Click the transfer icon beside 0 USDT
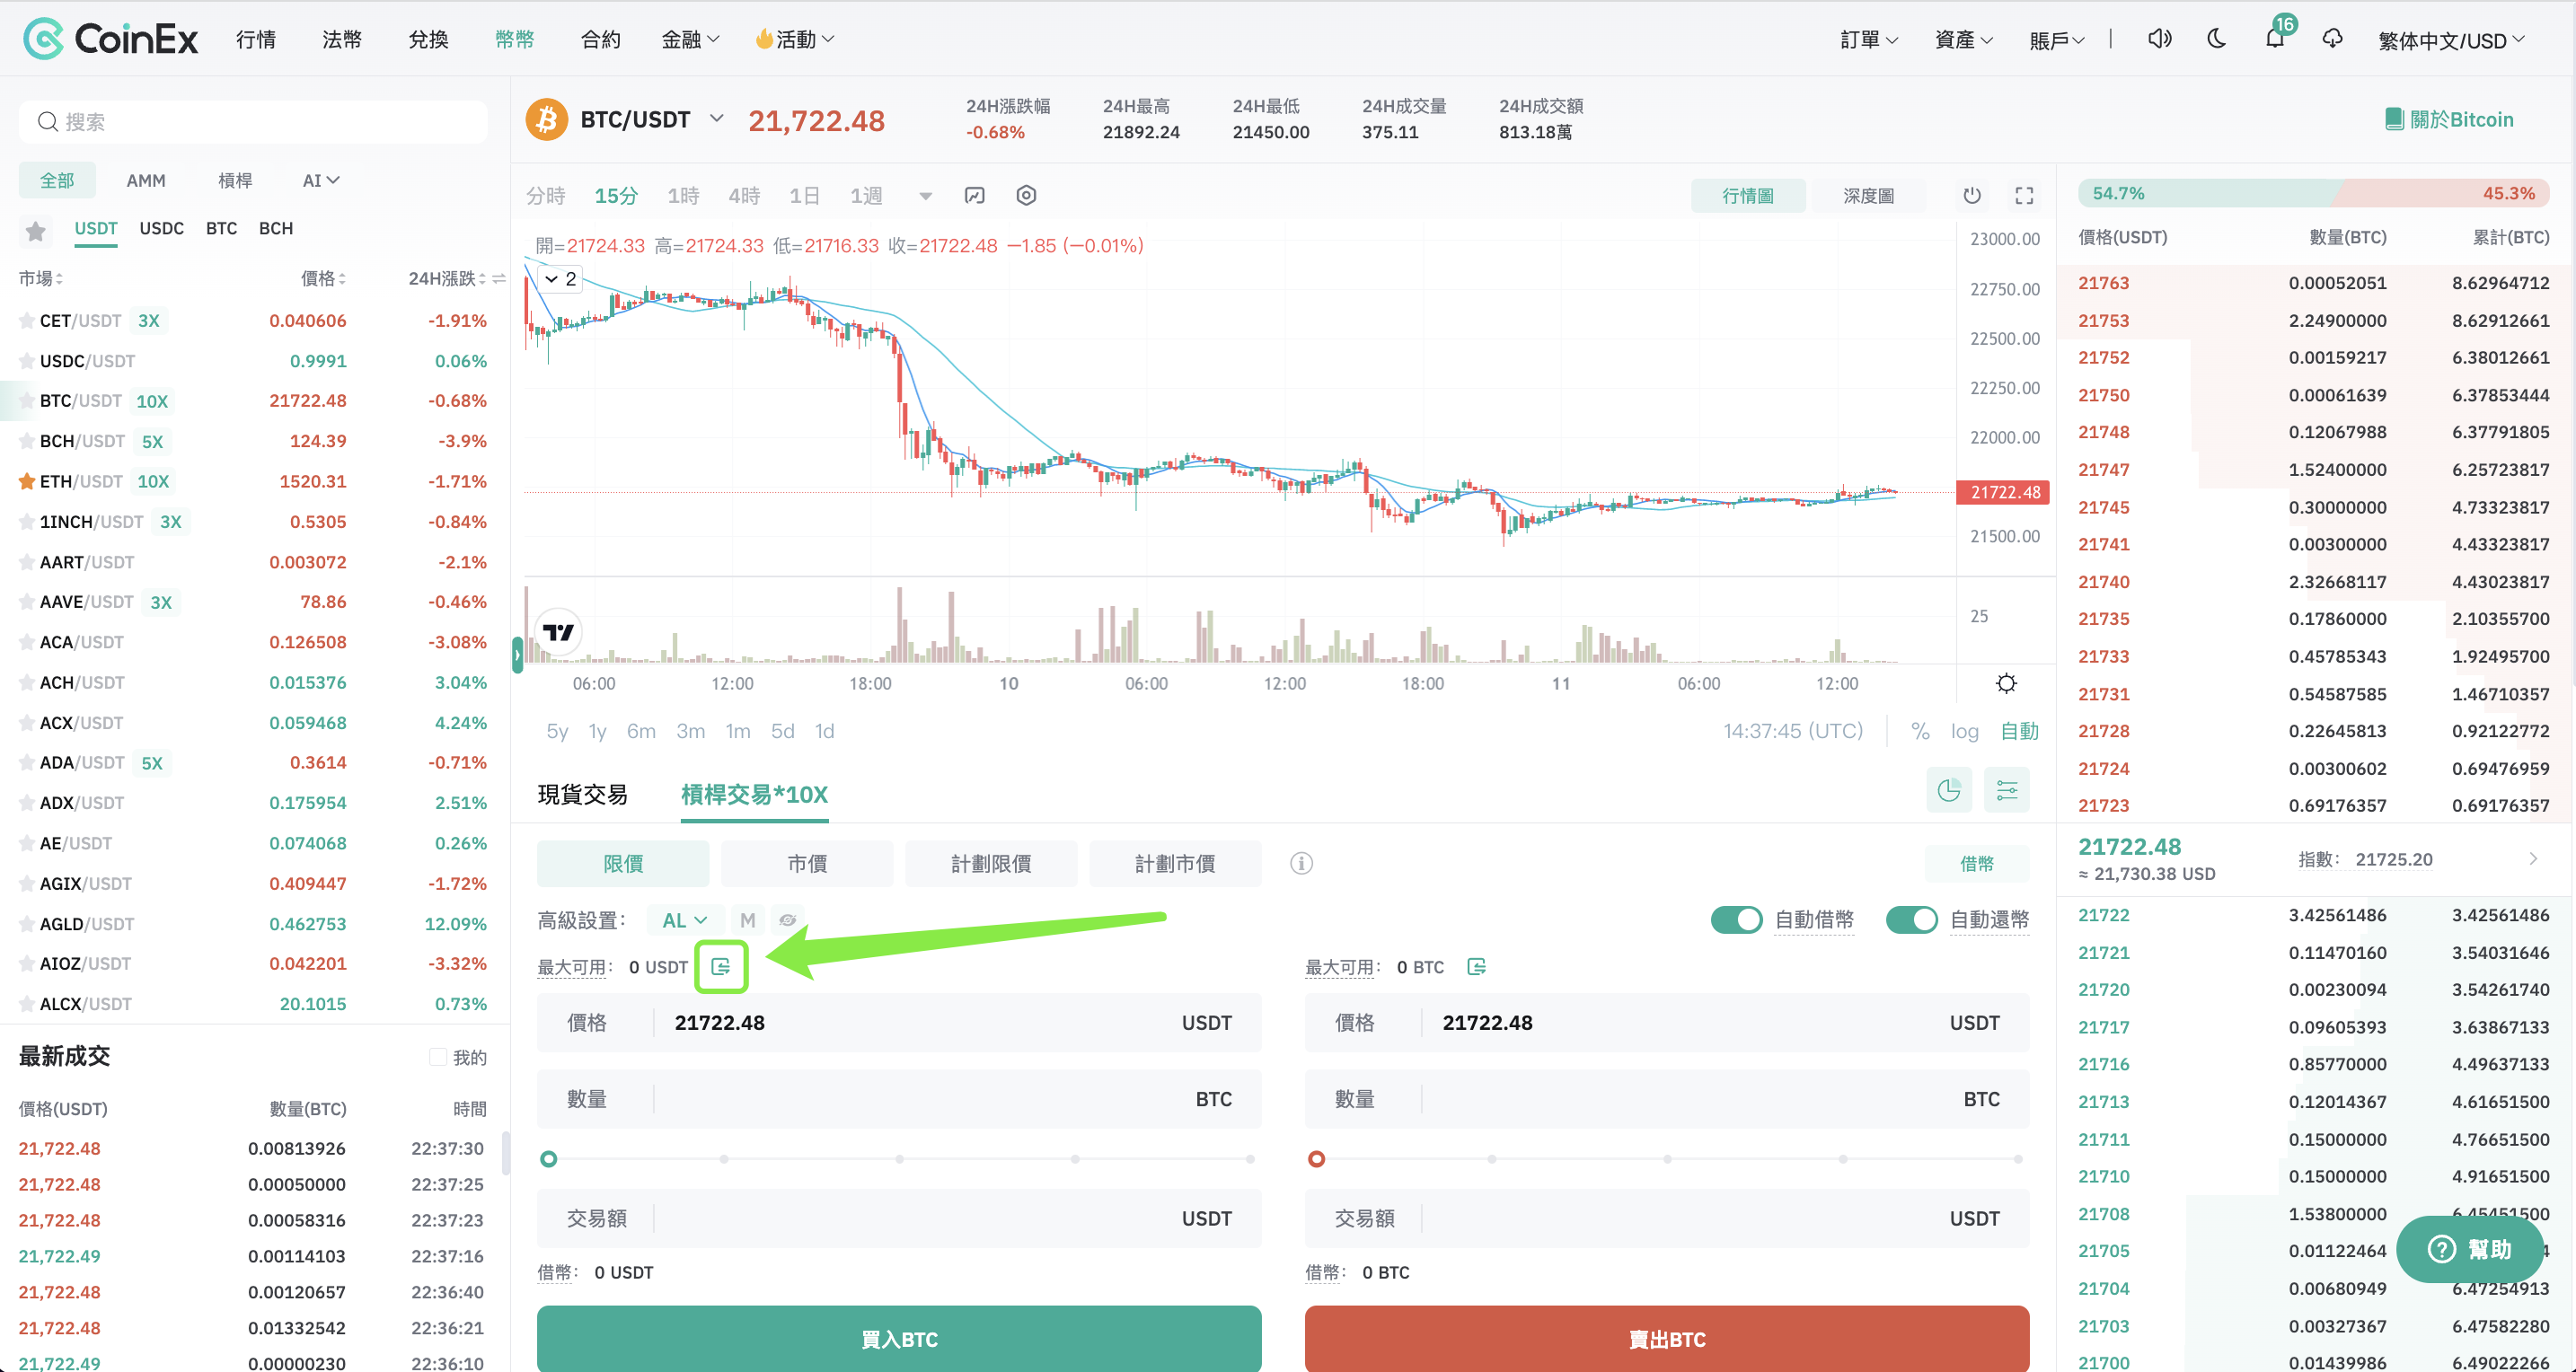 tap(721, 967)
